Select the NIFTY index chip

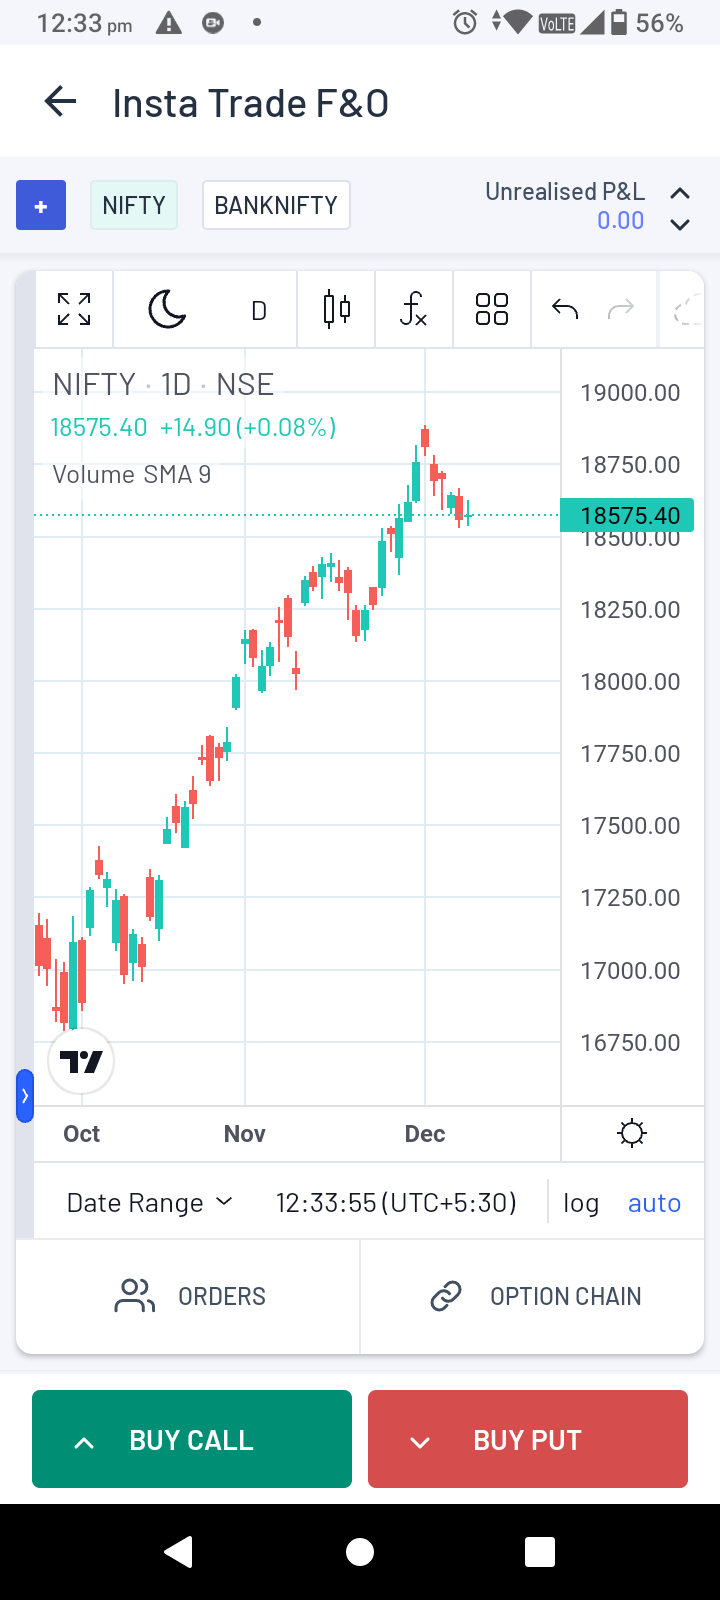pos(134,205)
